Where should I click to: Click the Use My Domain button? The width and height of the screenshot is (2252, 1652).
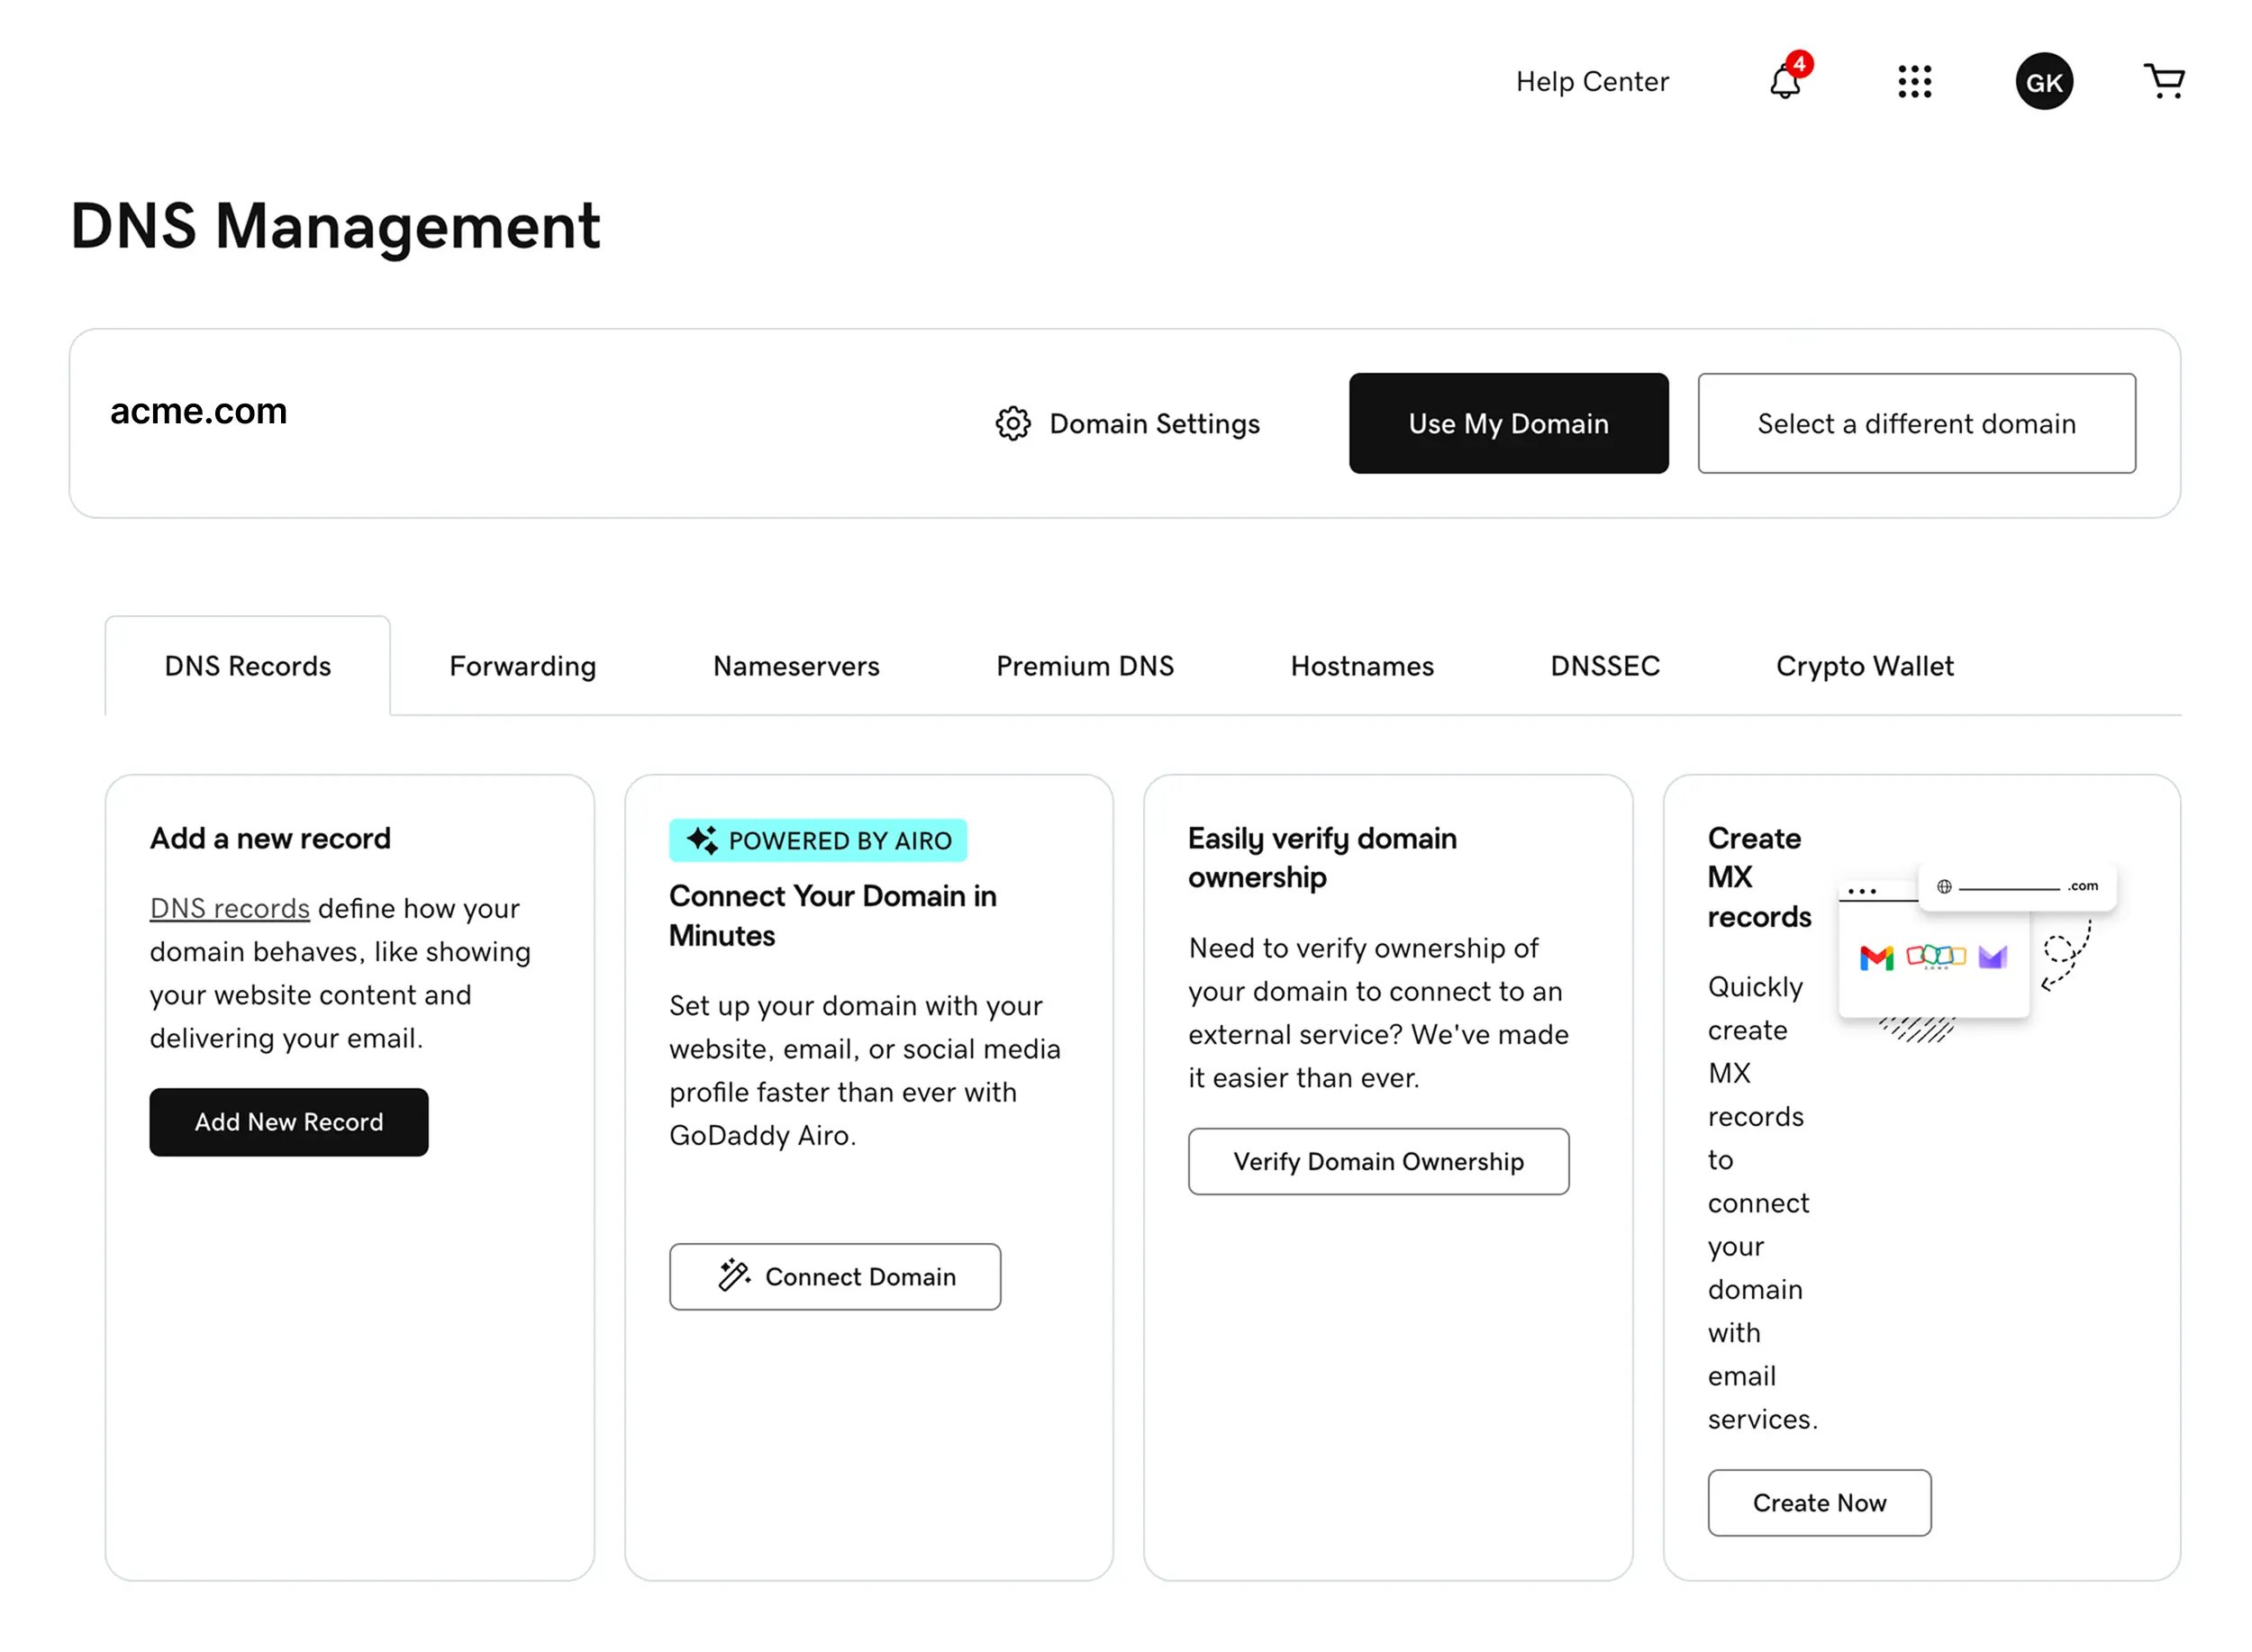point(1508,424)
